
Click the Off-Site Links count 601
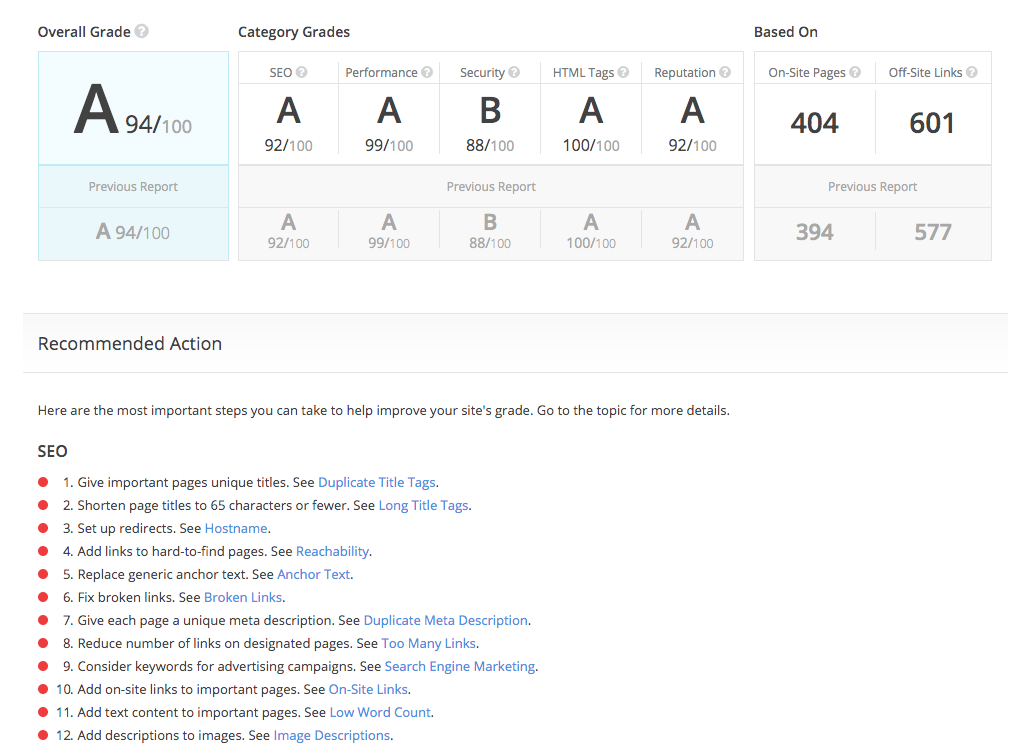(x=932, y=123)
